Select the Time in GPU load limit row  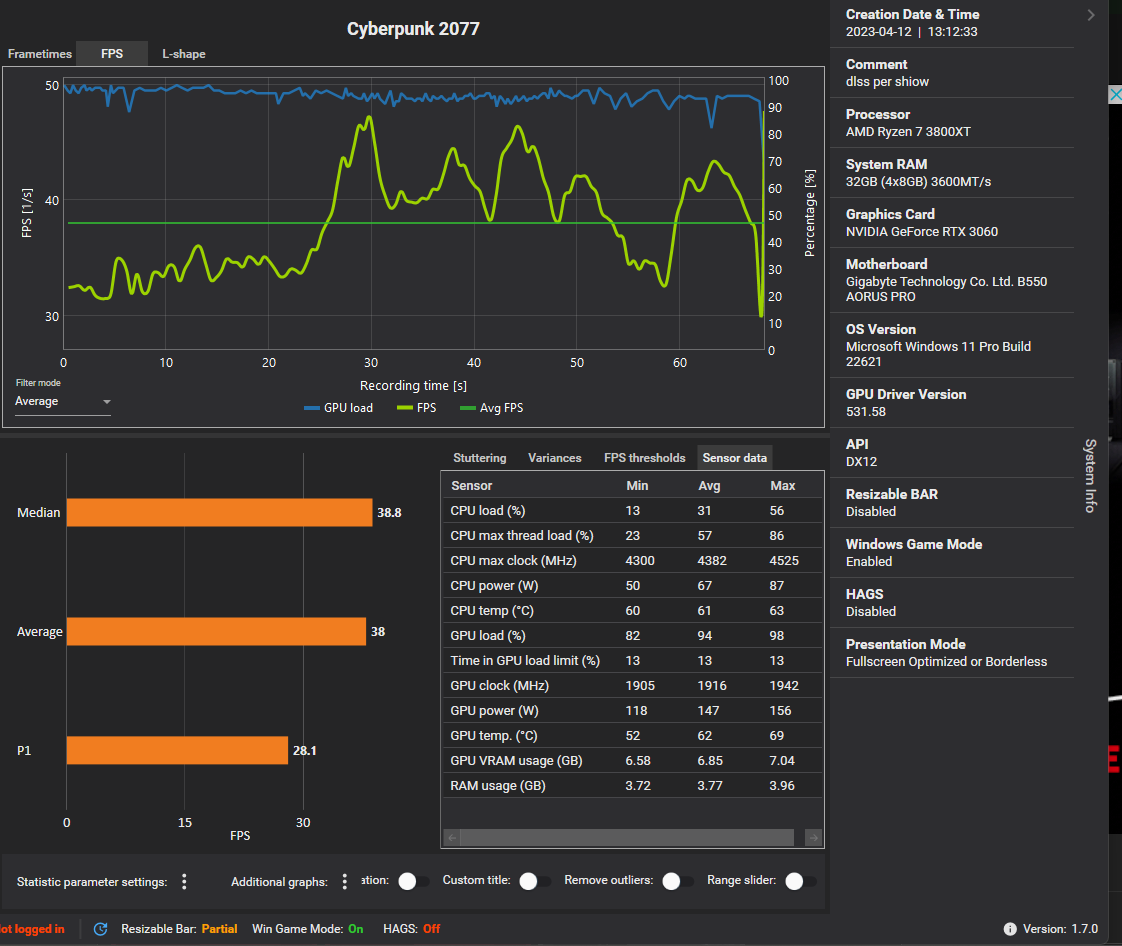point(633,661)
